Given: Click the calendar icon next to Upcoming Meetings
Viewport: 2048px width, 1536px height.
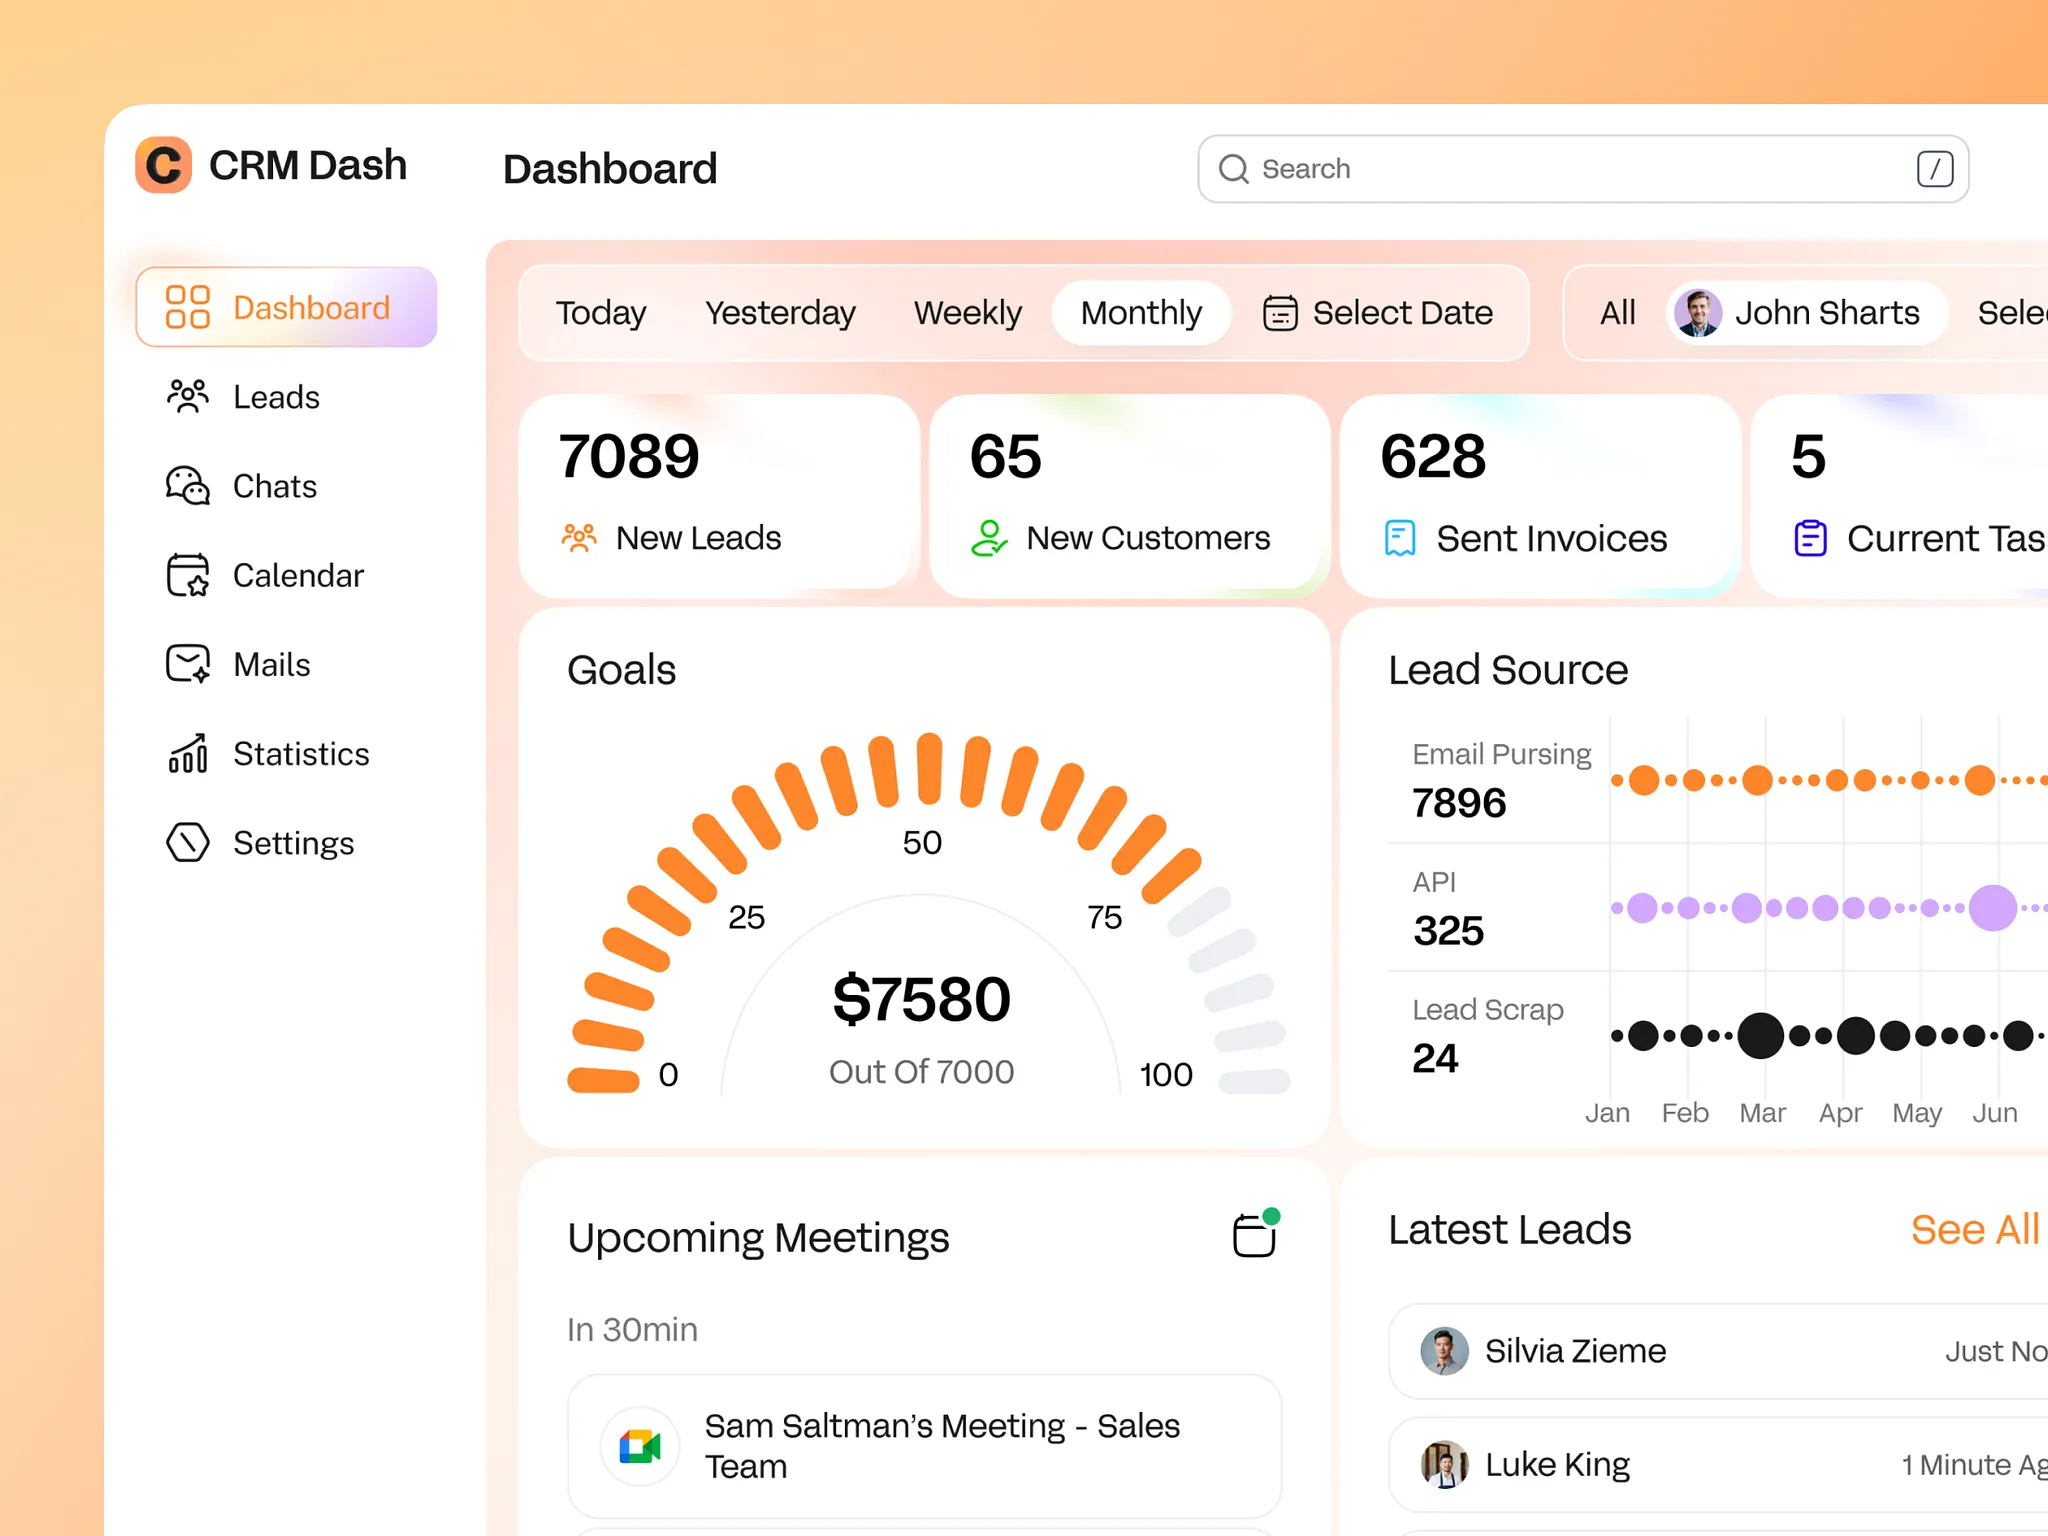Looking at the screenshot, I should point(1254,1236).
